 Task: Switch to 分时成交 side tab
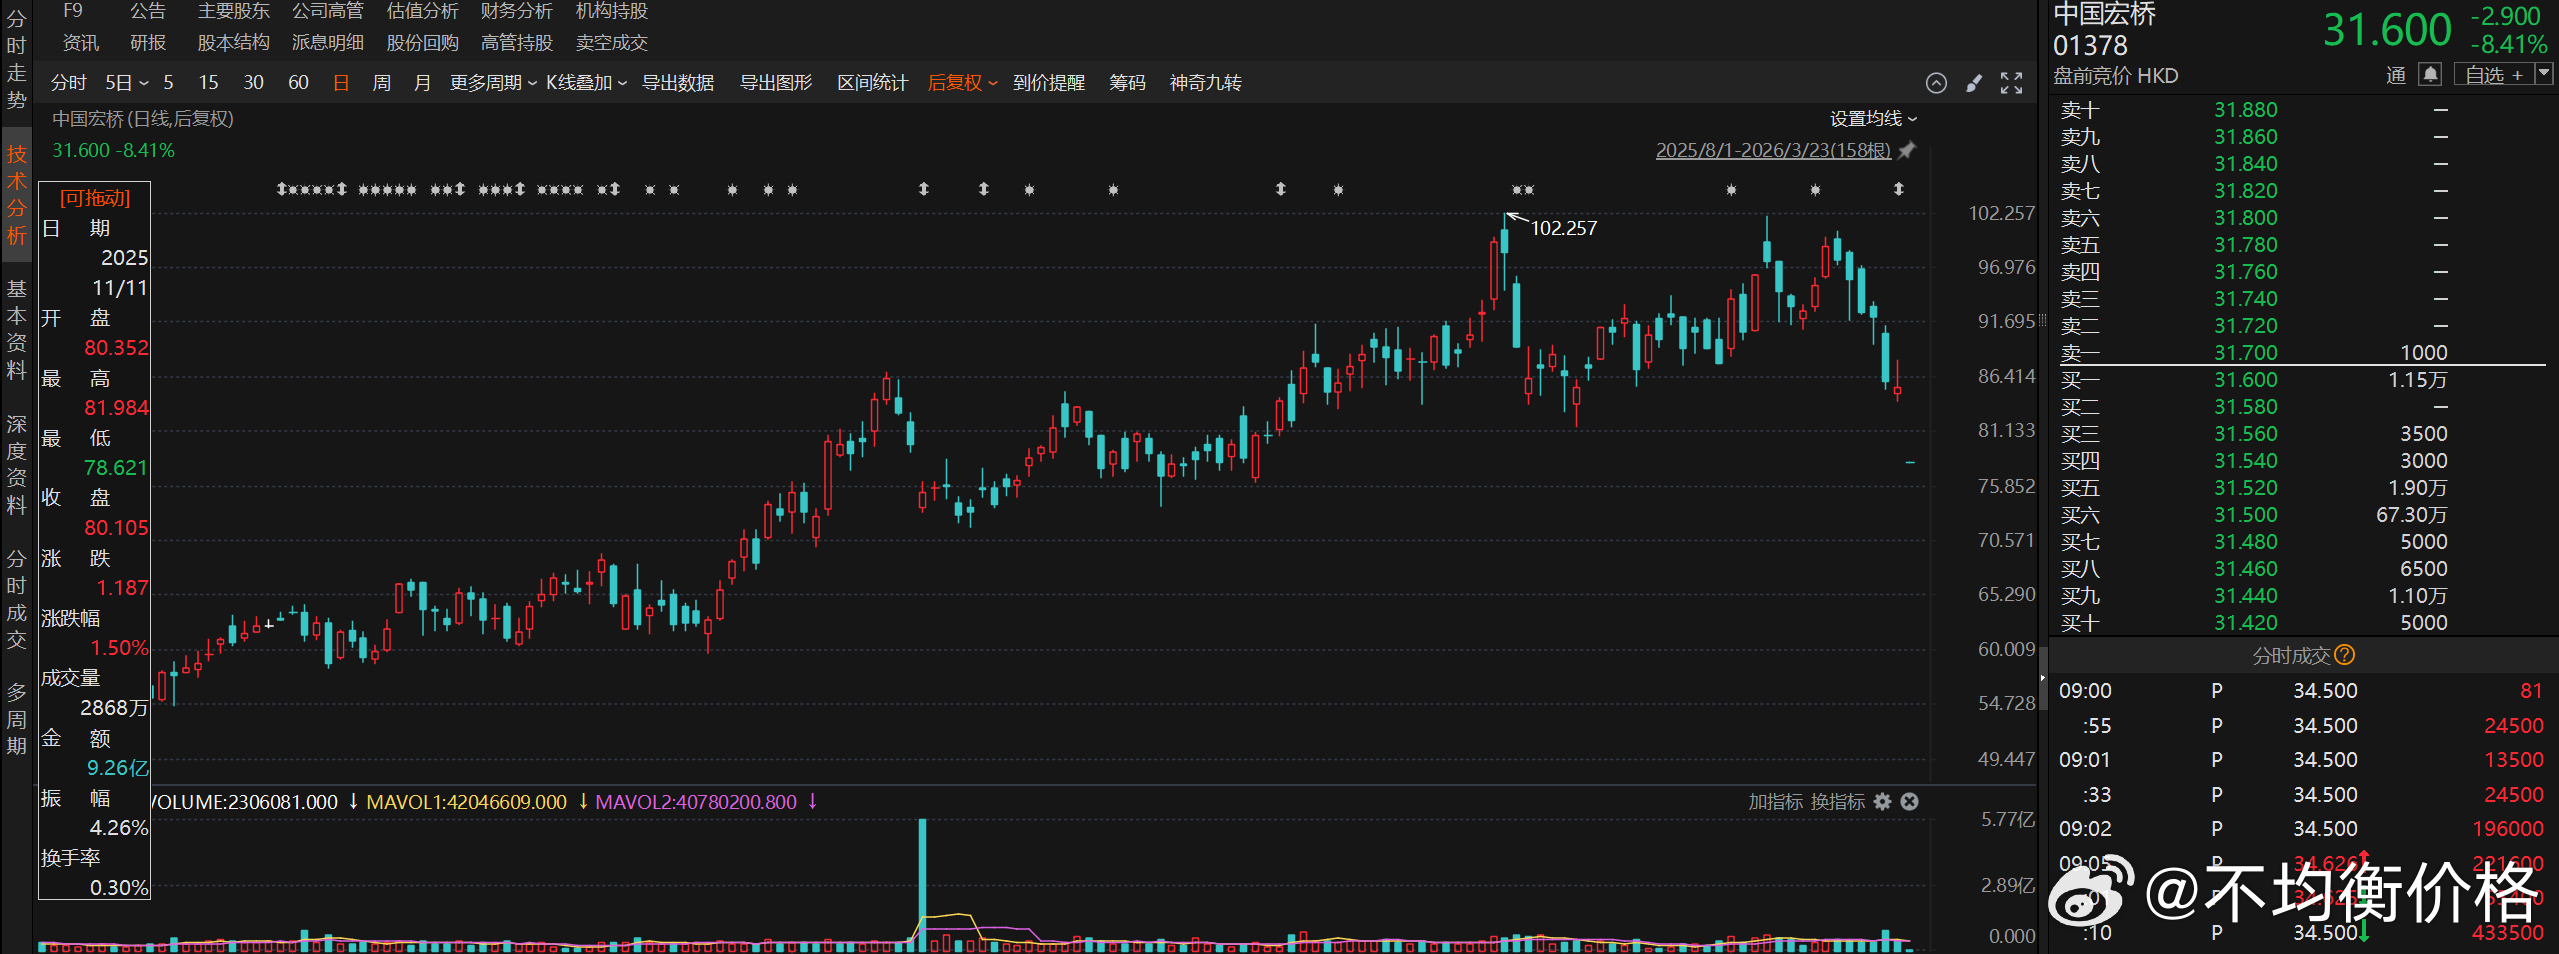16,599
